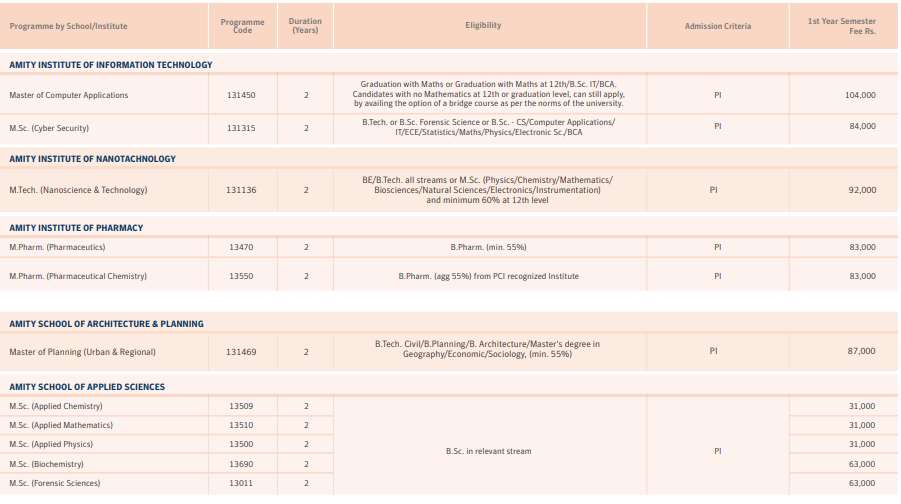Select the 'Programme by School/Institute' column header

68,26
